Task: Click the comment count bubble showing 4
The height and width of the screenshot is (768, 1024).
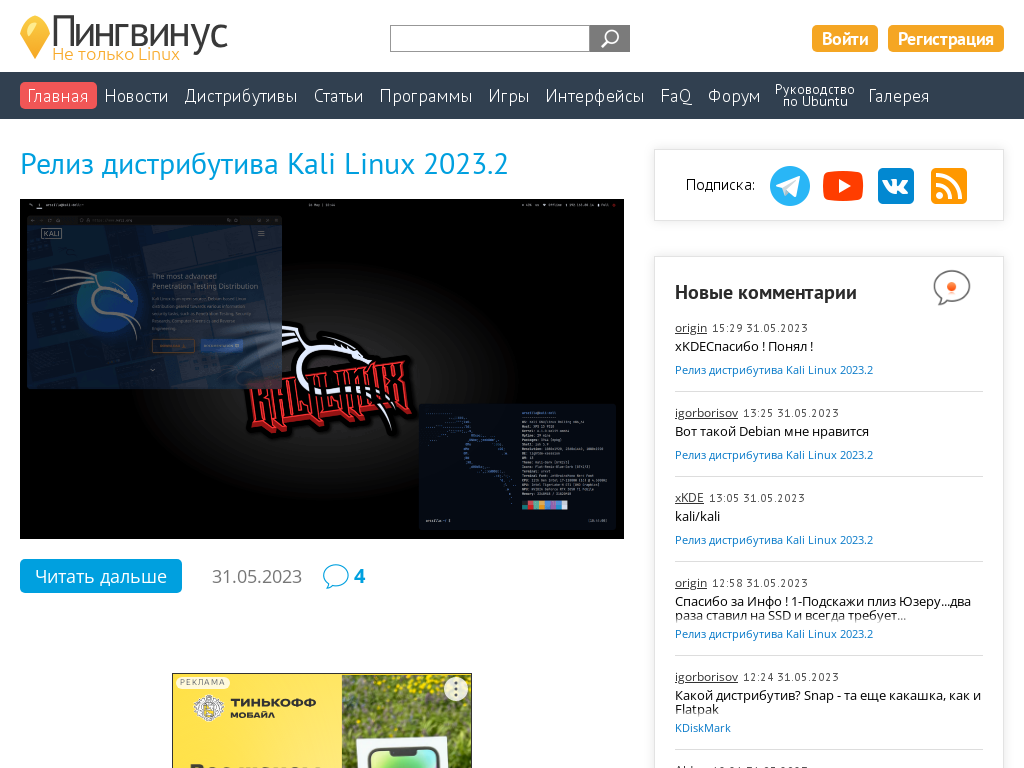Action: pyautogui.click(x=344, y=576)
